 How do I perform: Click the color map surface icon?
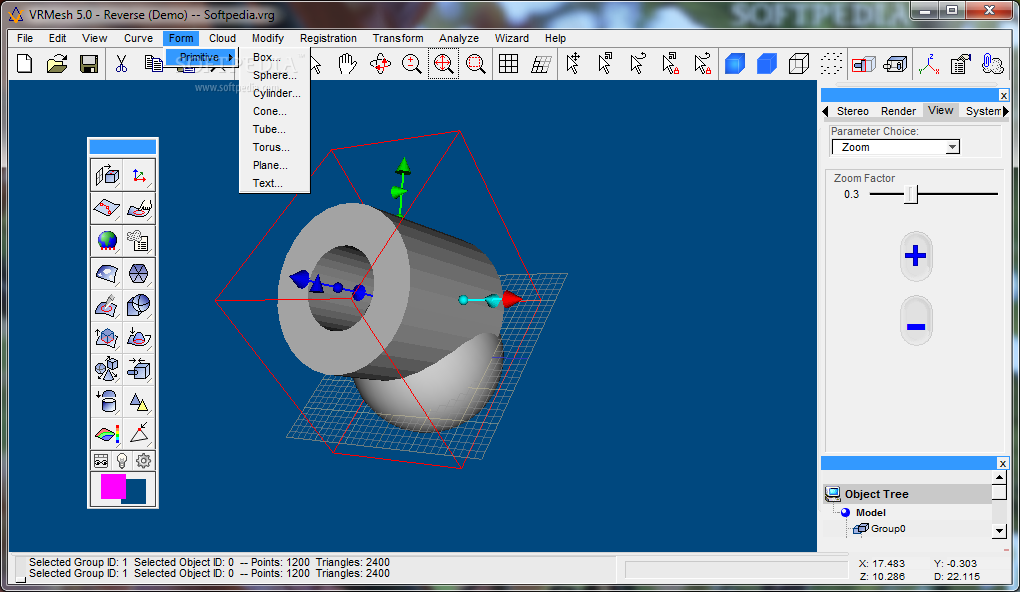(x=107, y=434)
